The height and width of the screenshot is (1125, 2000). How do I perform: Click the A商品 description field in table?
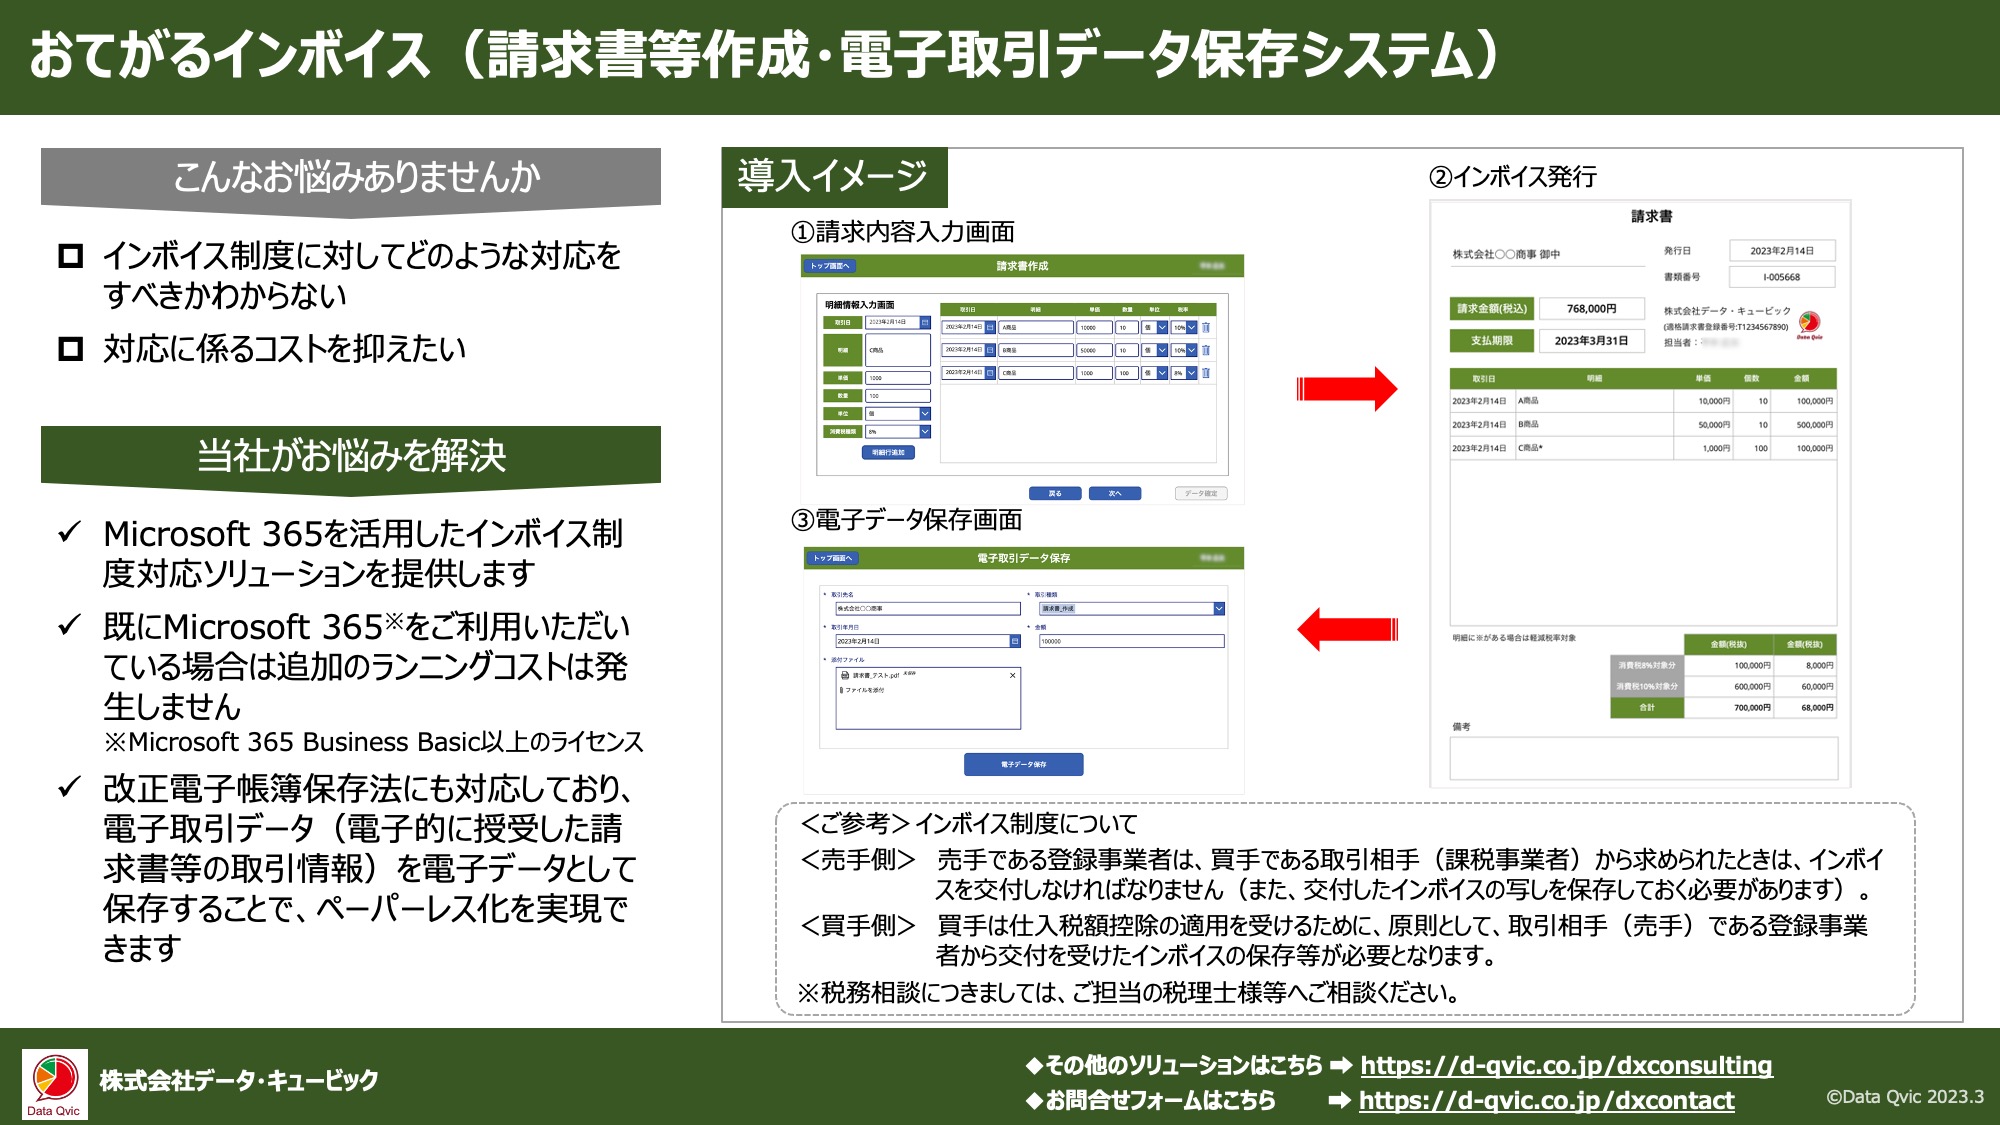pyautogui.click(x=1036, y=327)
